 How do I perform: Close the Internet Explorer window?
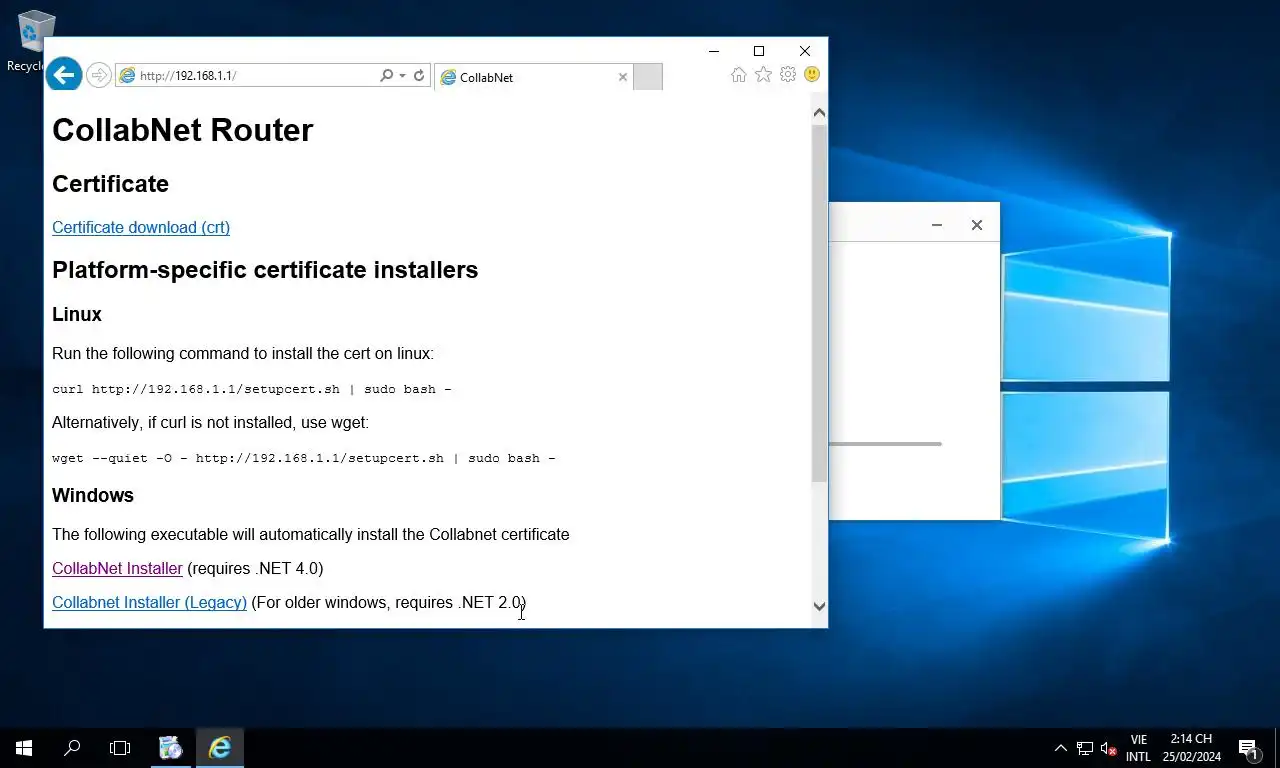point(805,51)
